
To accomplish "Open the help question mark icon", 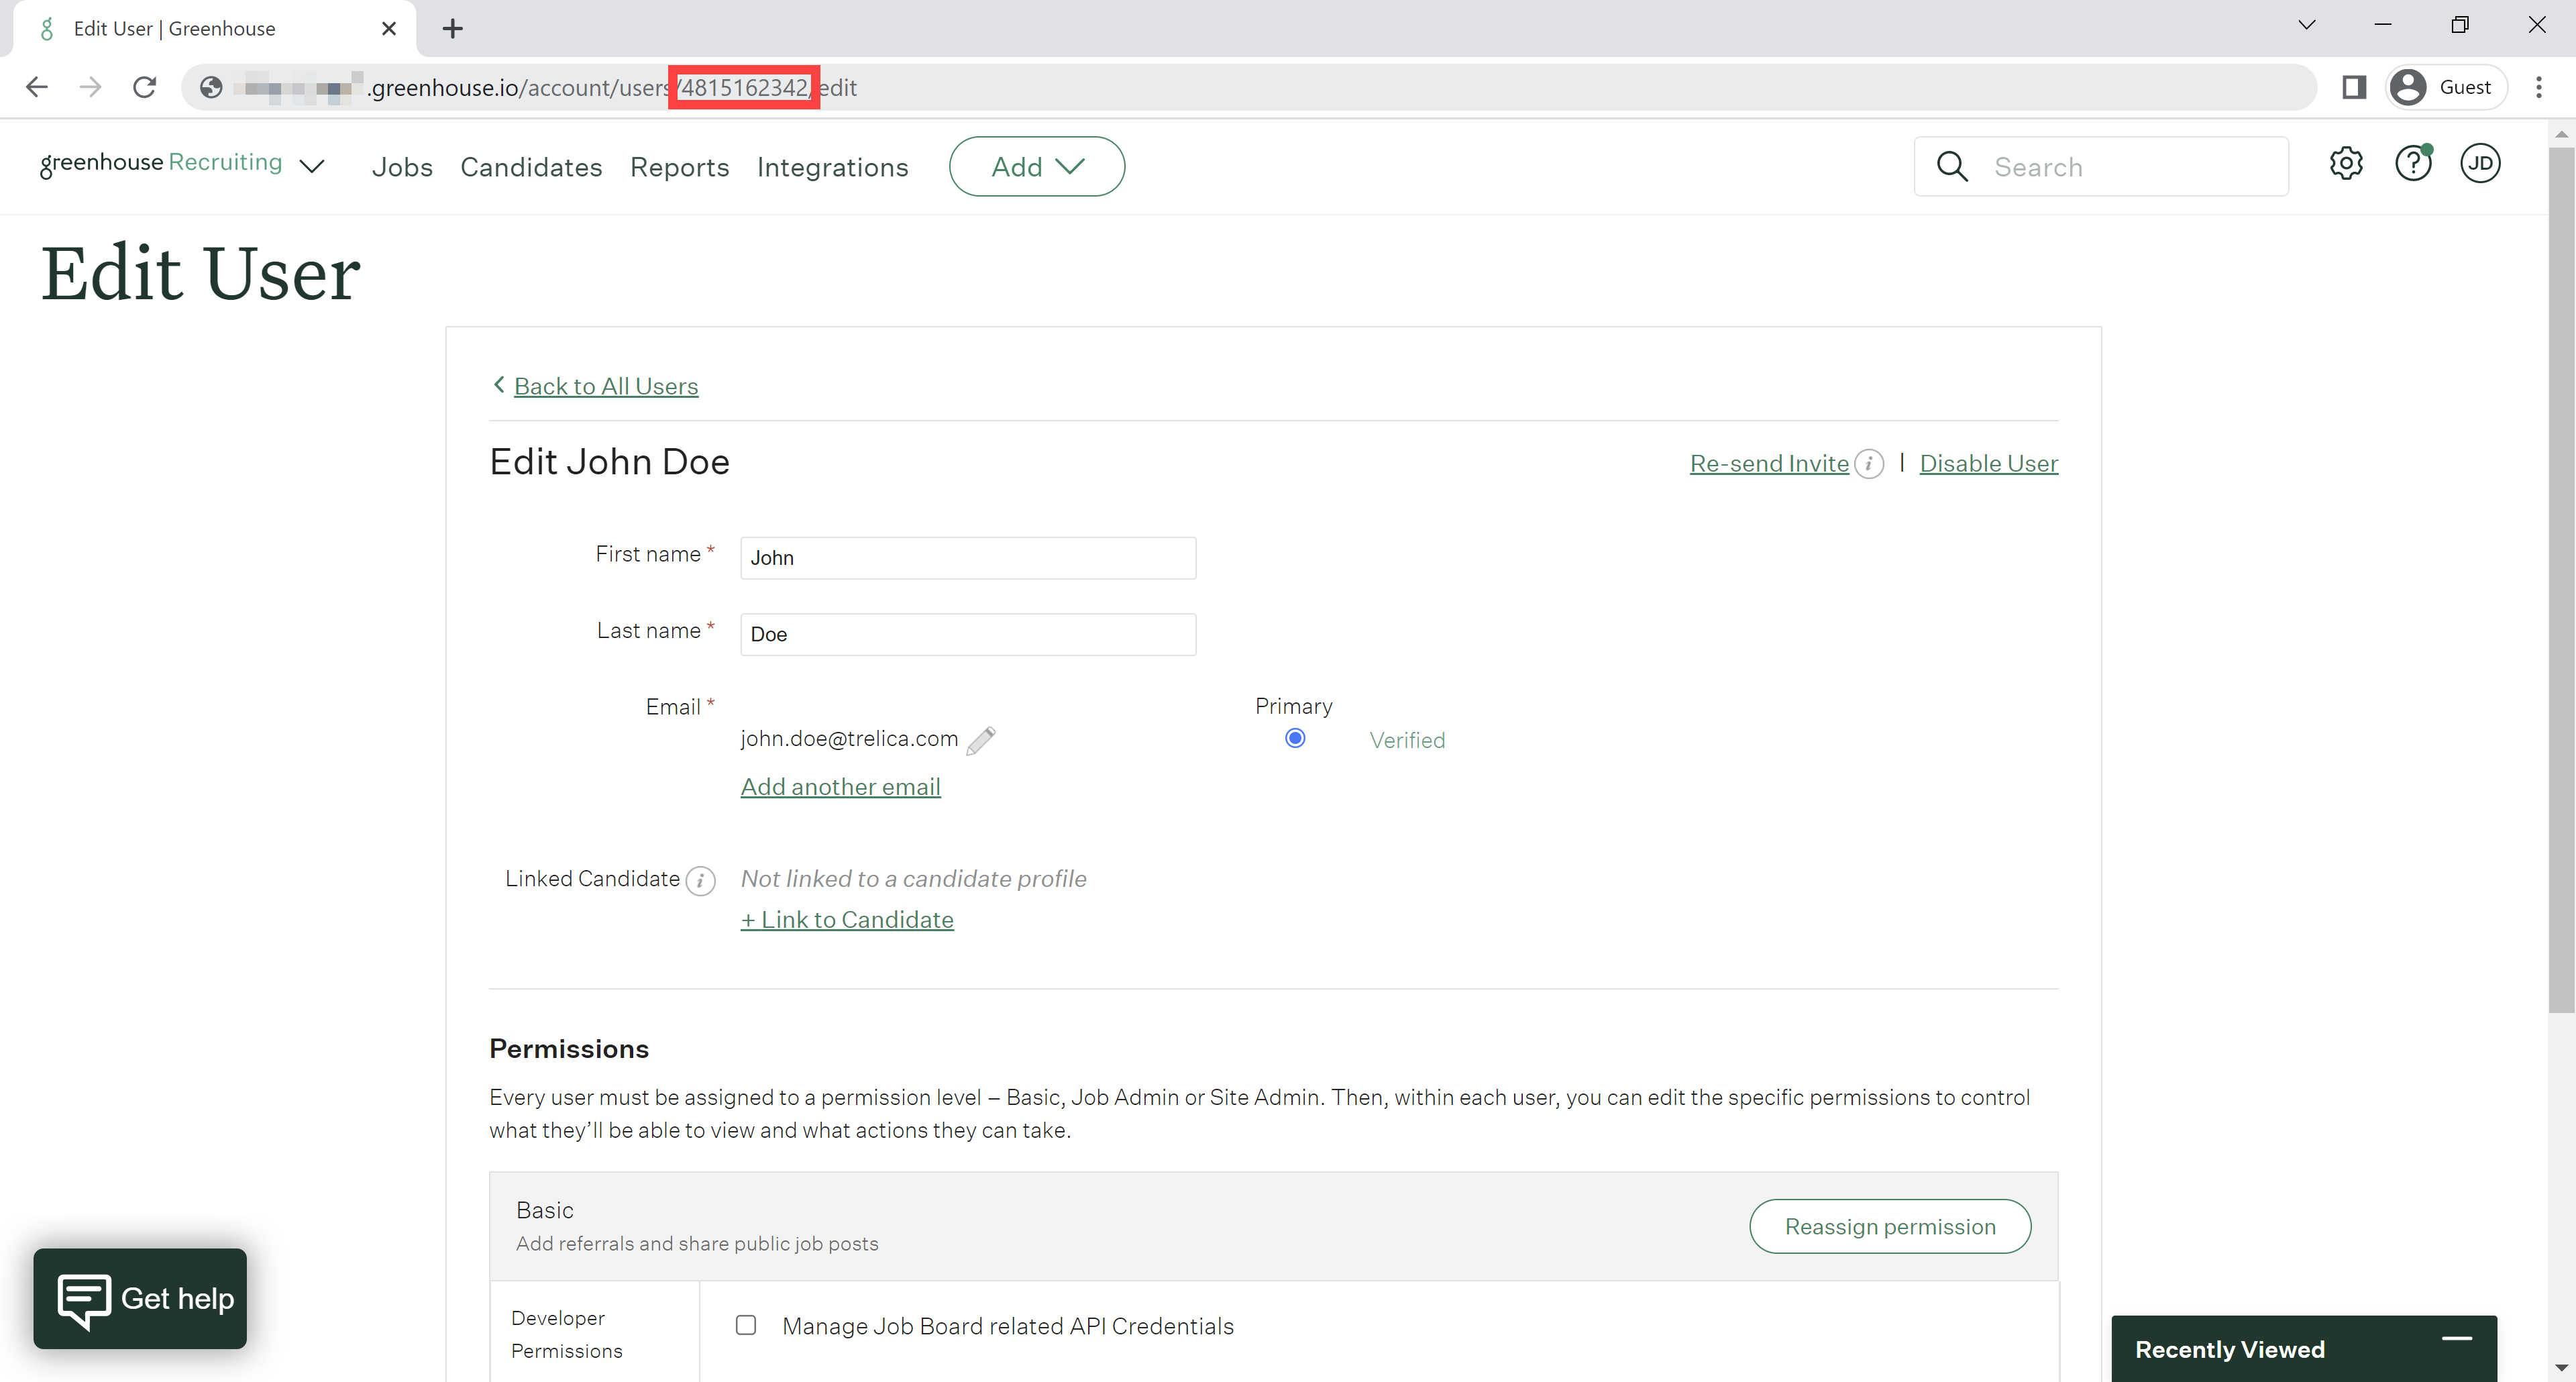I will (x=2413, y=163).
